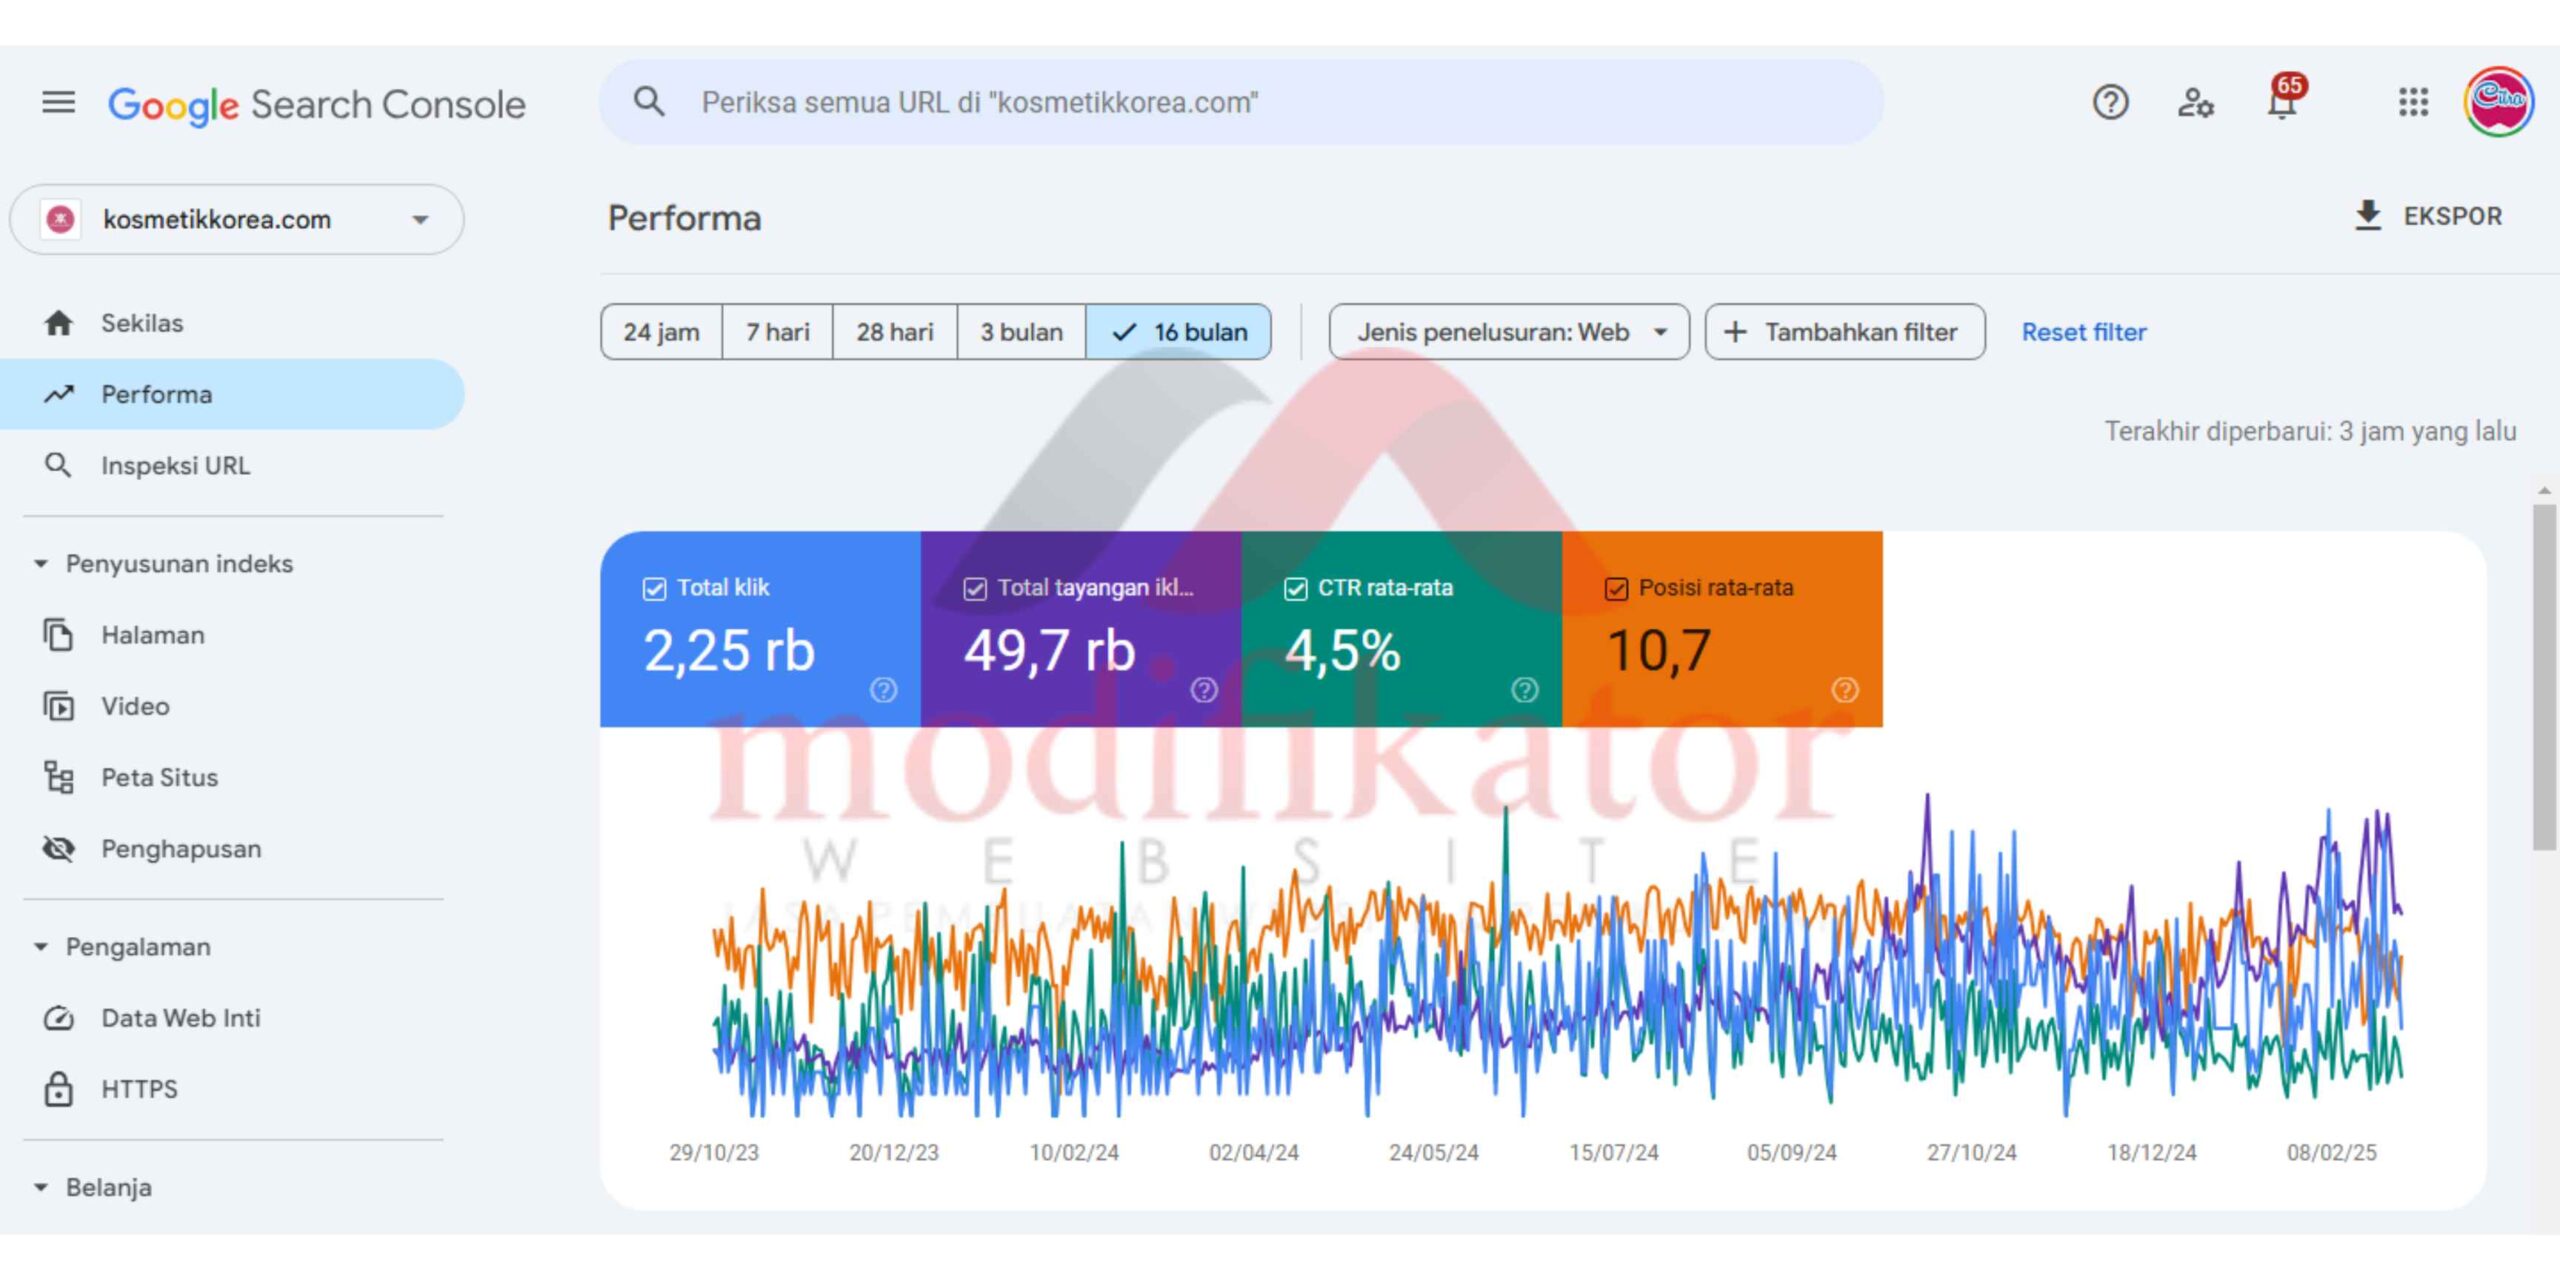Click the Halaman pages icon
2560x1280 pixels.
pos(58,635)
